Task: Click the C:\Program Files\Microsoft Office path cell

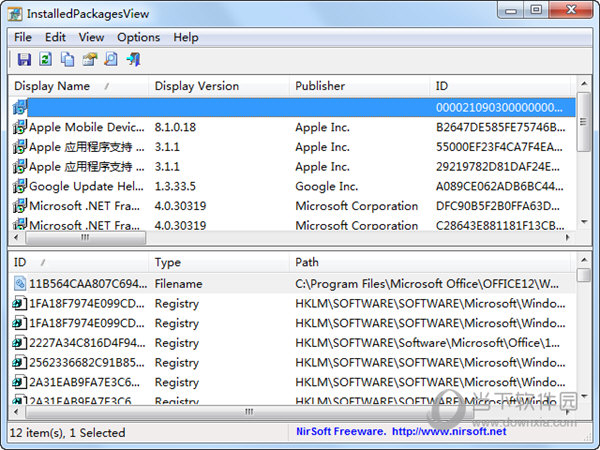Action: pyautogui.click(x=427, y=284)
